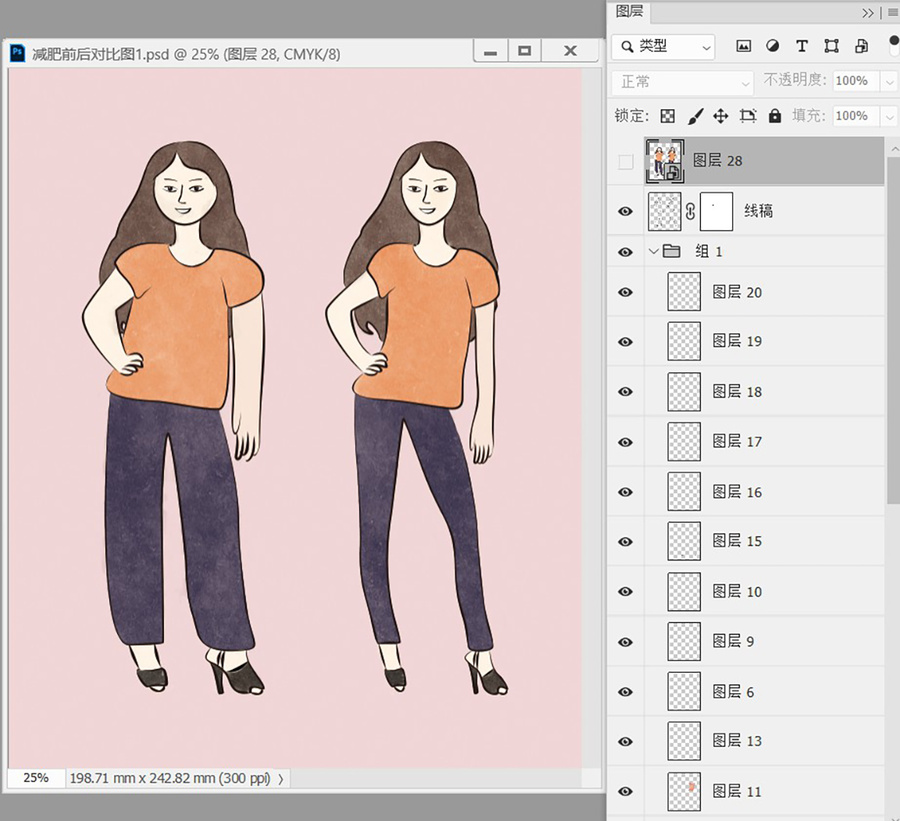The height and width of the screenshot is (821, 900).
Task: Select layer name 图层 18
Action: point(737,392)
